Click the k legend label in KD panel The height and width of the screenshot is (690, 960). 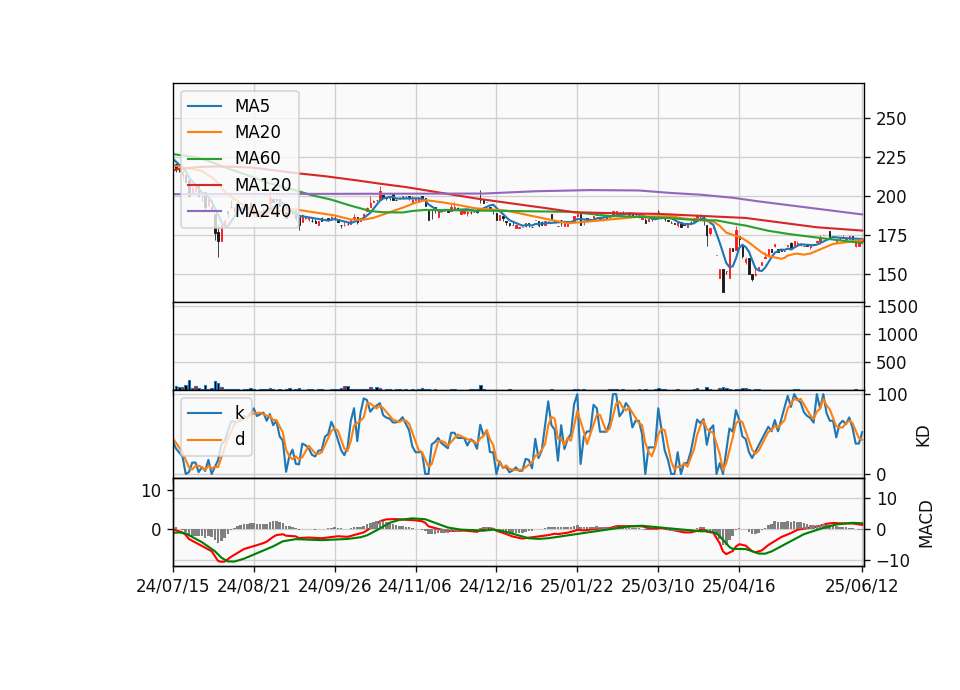pyautogui.click(x=239, y=413)
